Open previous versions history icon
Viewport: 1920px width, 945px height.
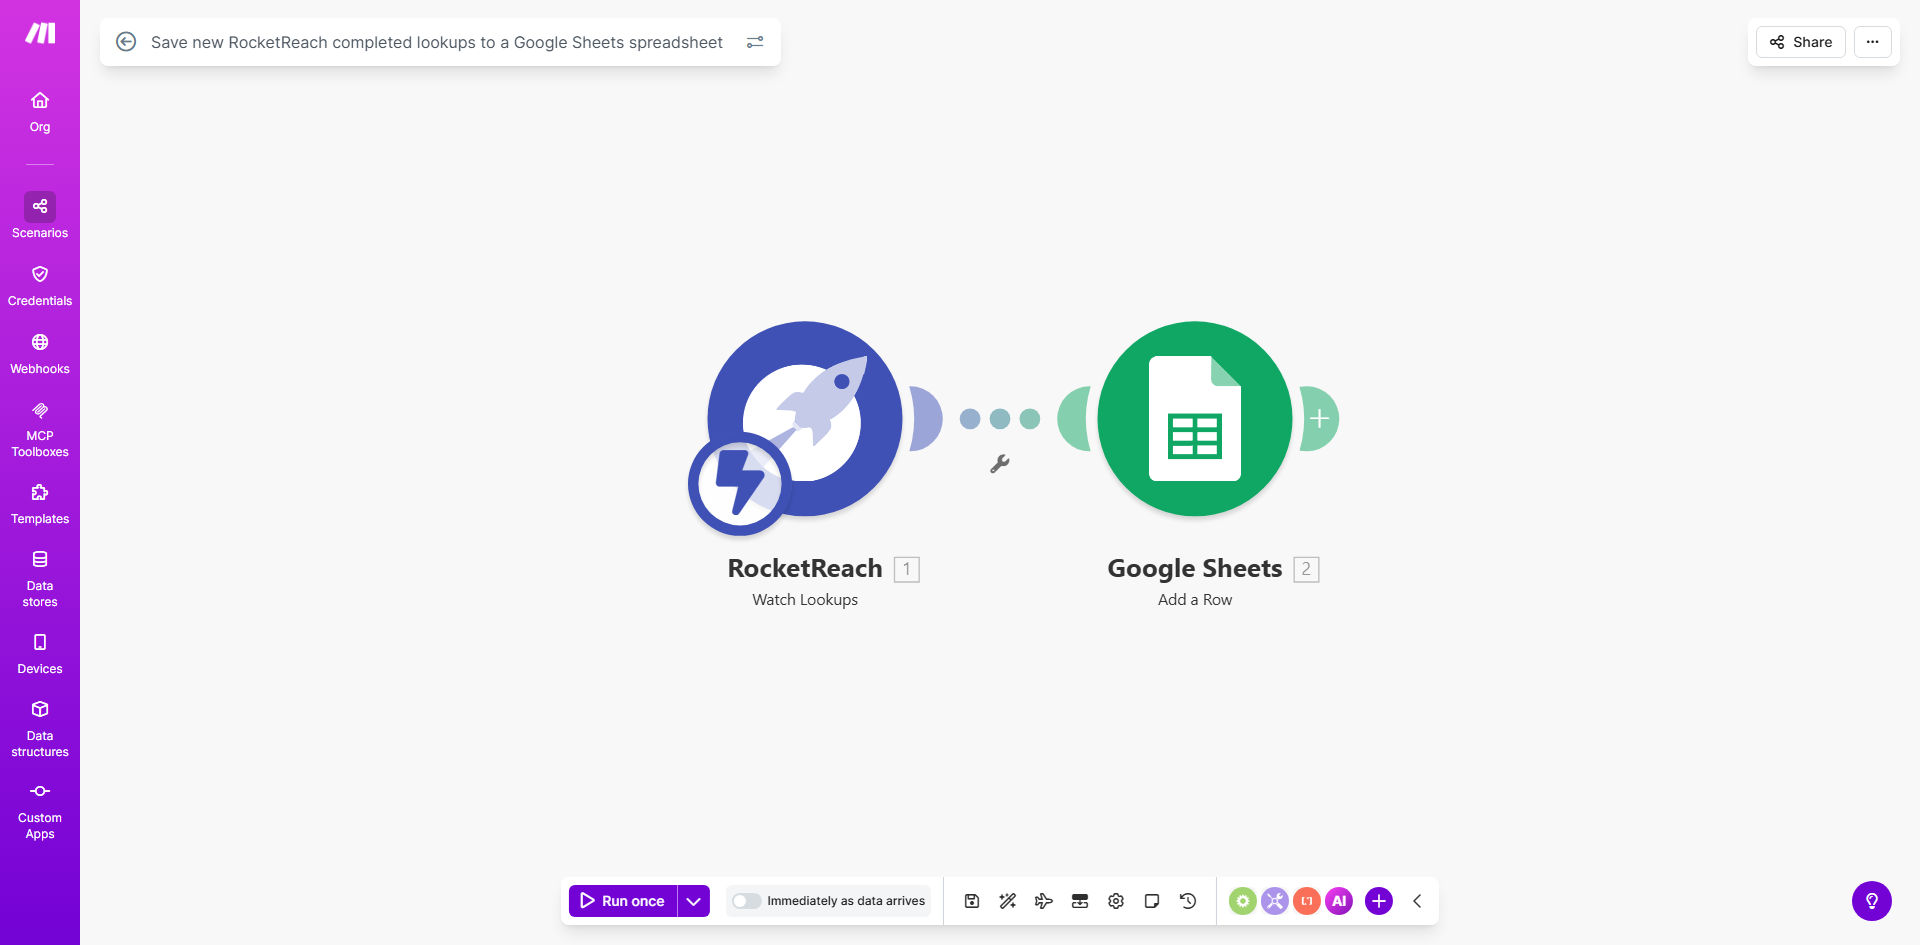(x=1188, y=901)
